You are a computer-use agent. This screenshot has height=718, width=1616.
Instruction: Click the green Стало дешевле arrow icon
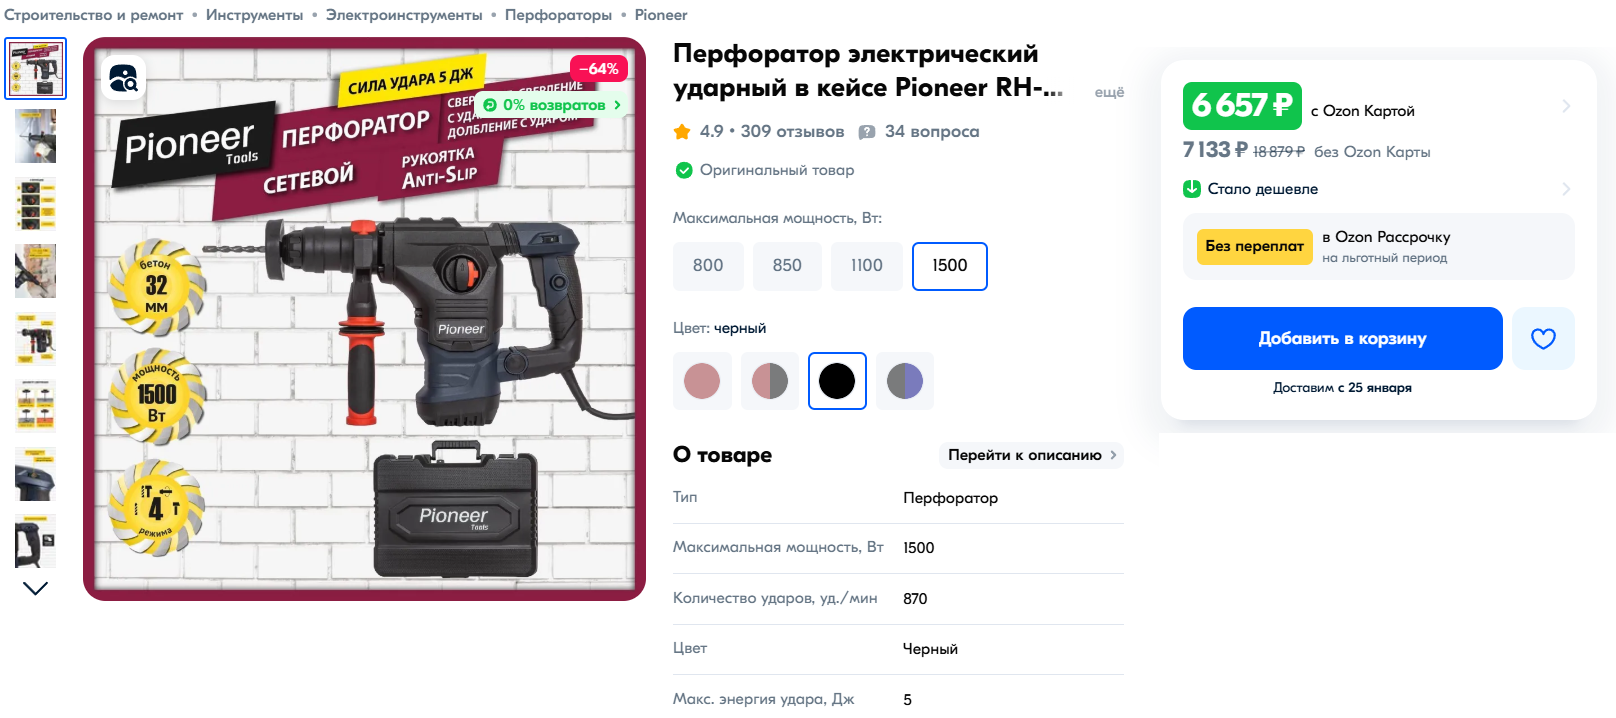click(1192, 189)
